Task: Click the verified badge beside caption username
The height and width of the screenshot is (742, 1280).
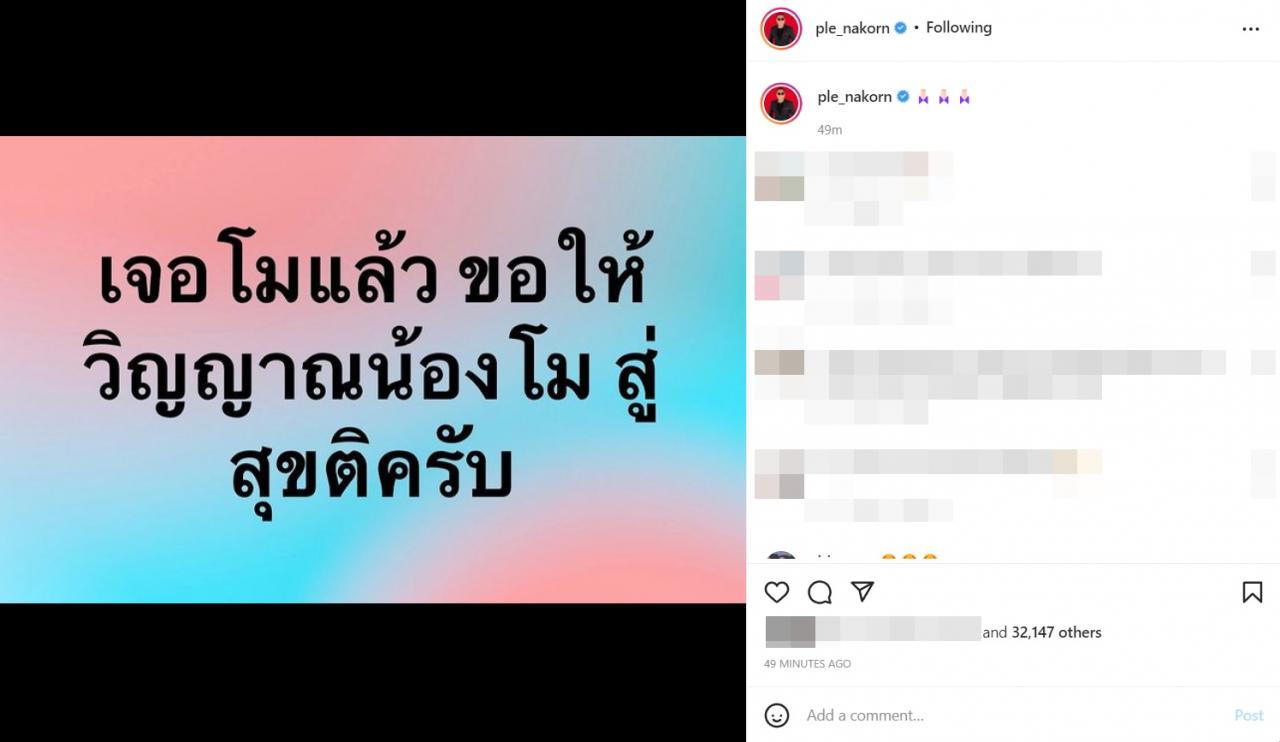Action: pos(903,97)
